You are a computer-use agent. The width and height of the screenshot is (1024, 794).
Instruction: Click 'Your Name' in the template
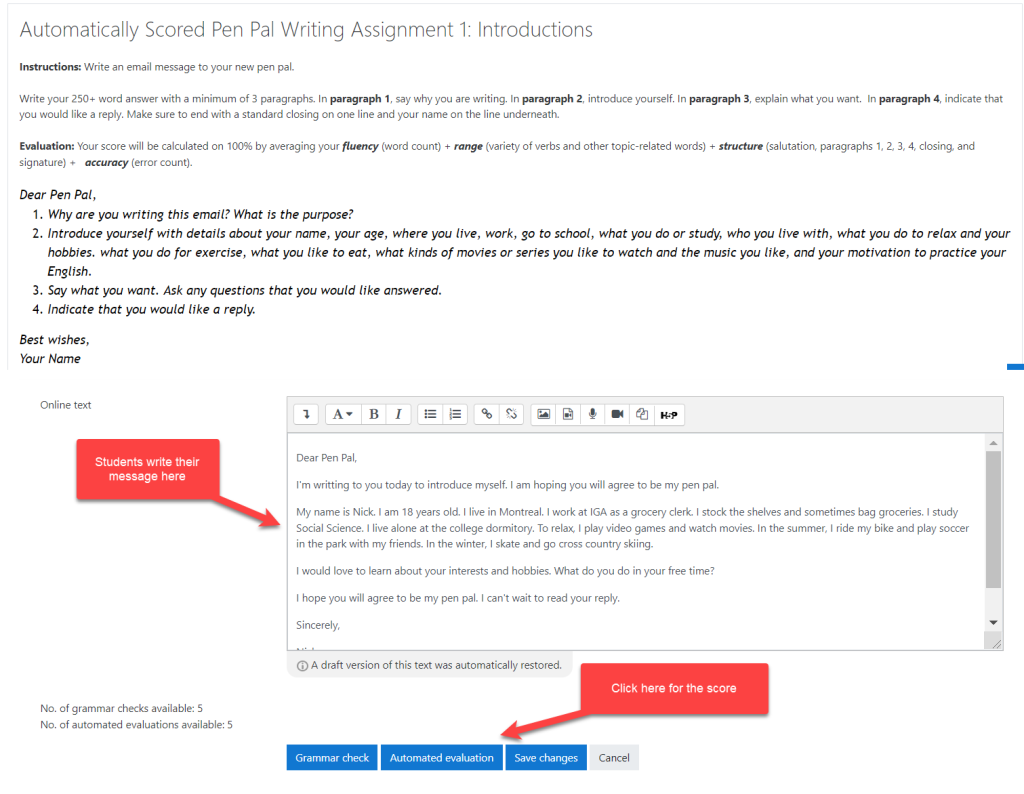pyautogui.click(x=50, y=358)
